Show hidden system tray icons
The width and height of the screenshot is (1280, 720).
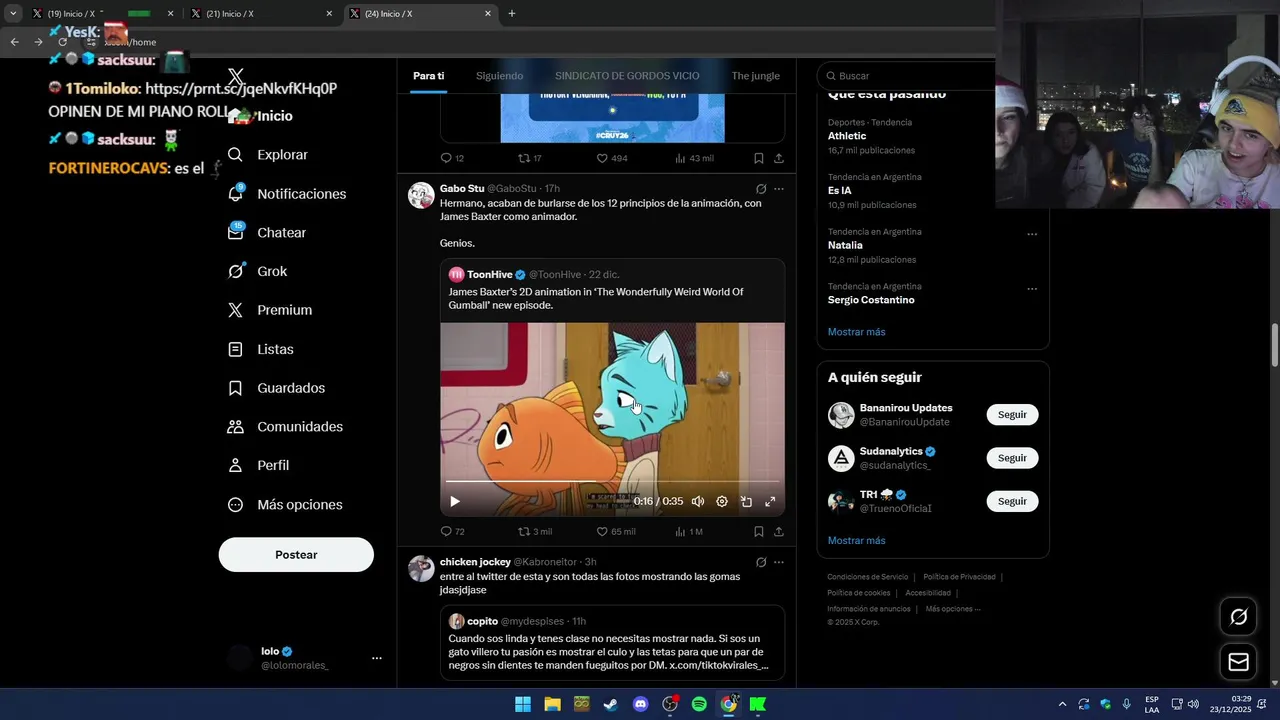tap(1062, 704)
